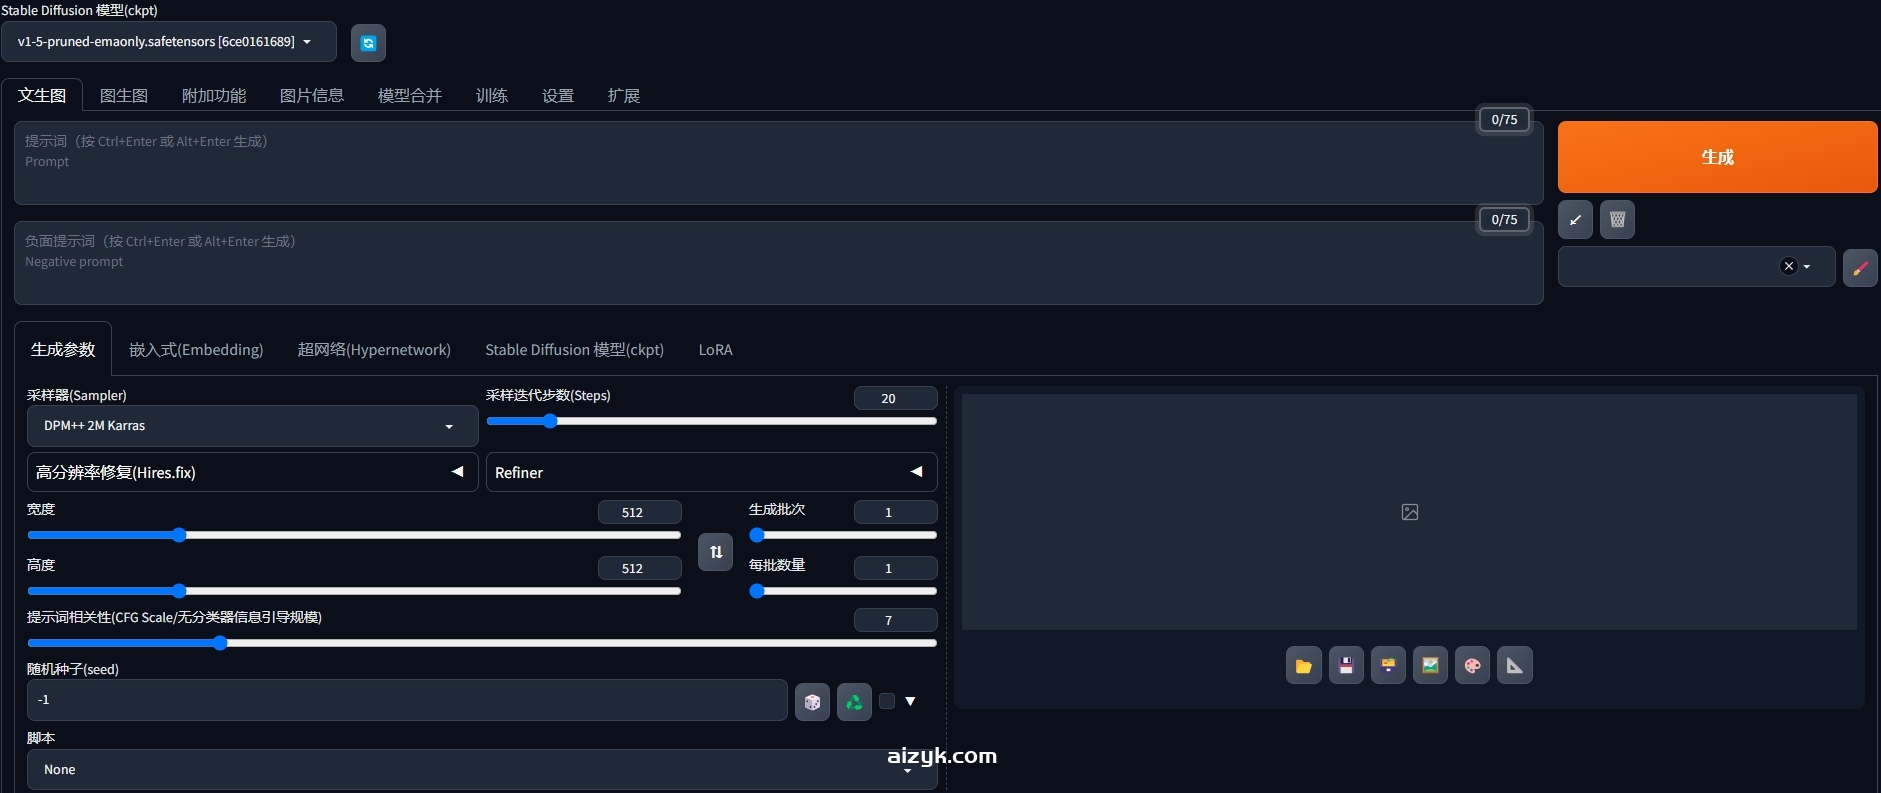
Task: Open the styles dropdown arrow
Action: (x=1806, y=267)
